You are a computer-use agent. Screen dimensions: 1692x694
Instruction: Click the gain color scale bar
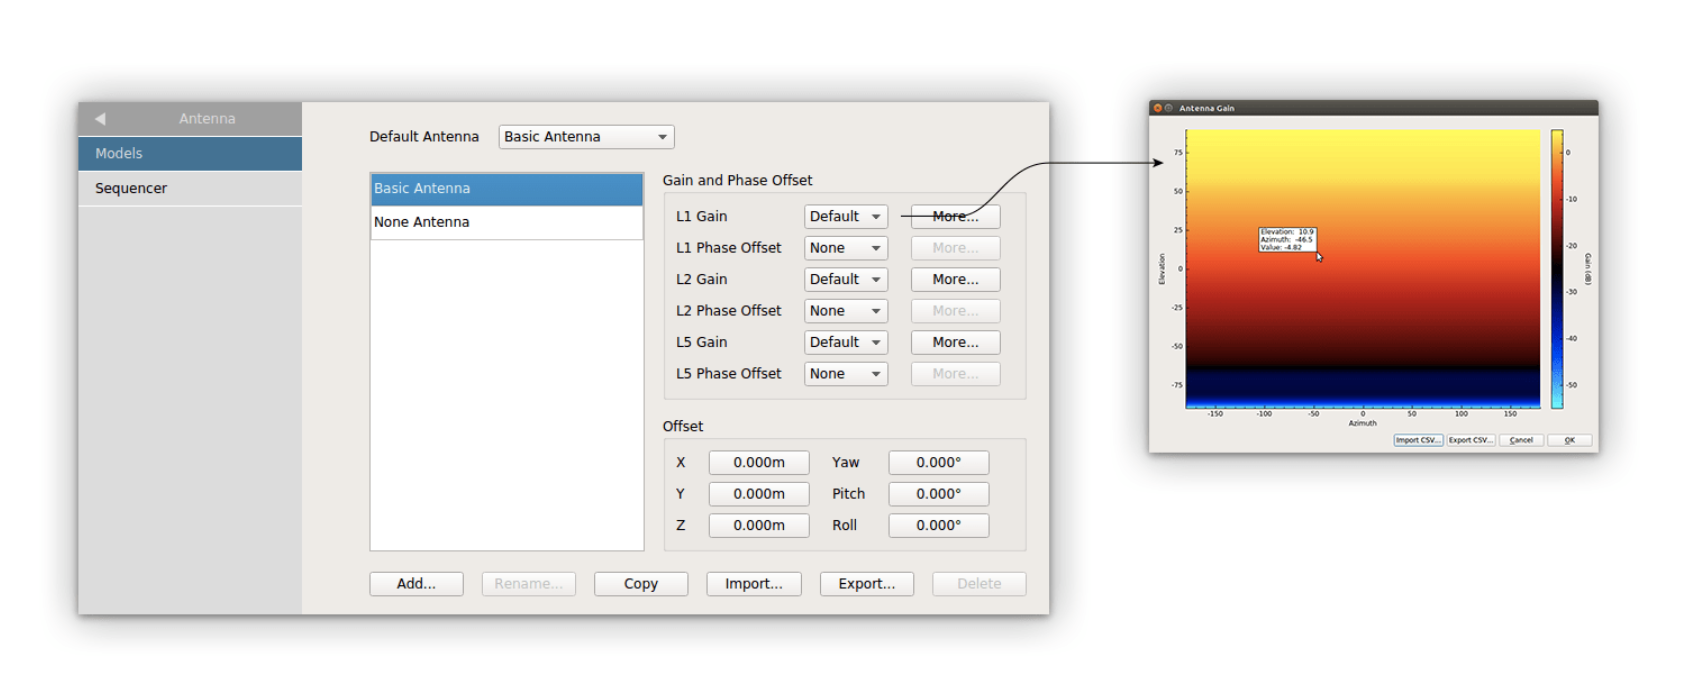coord(1556,268)
